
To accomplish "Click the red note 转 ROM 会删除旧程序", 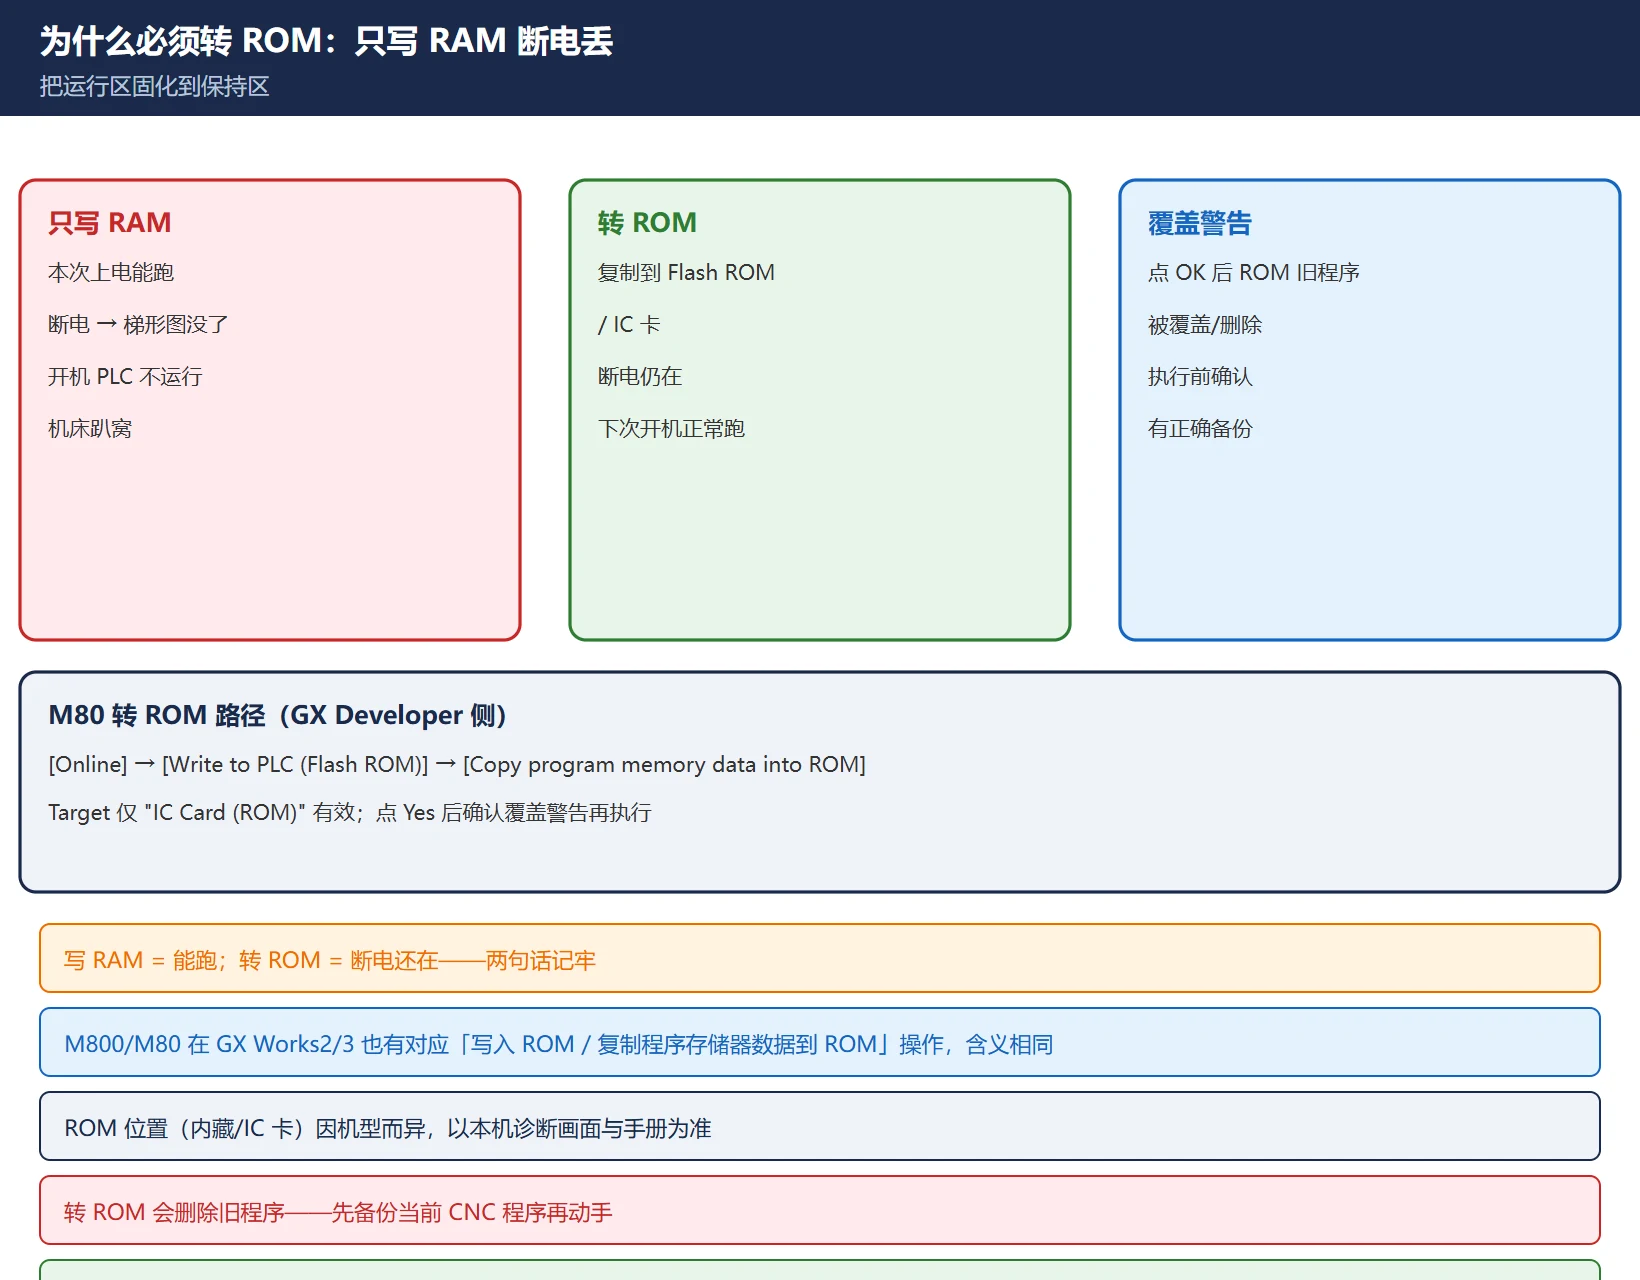I will (x=820, y=1210).
